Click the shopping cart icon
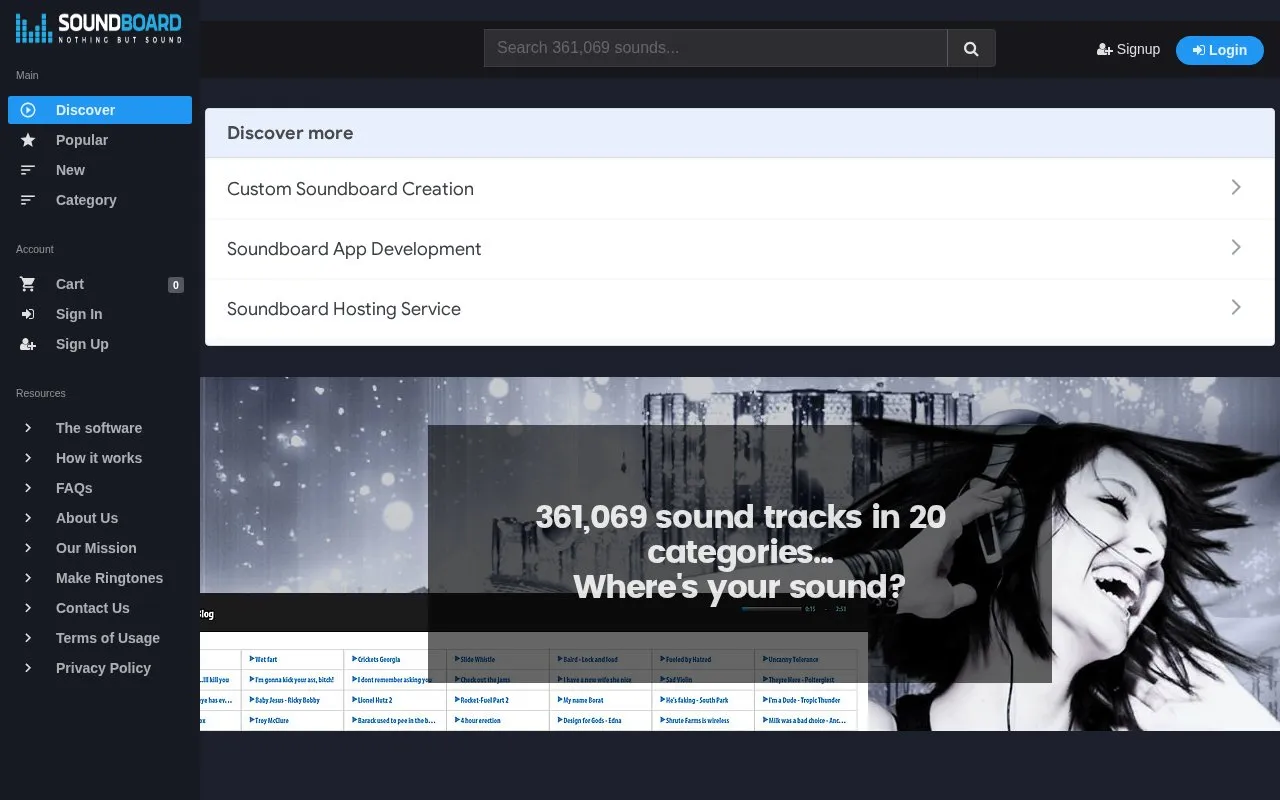Viewport: 1280px width, 800px height. (x=28, y=284)
